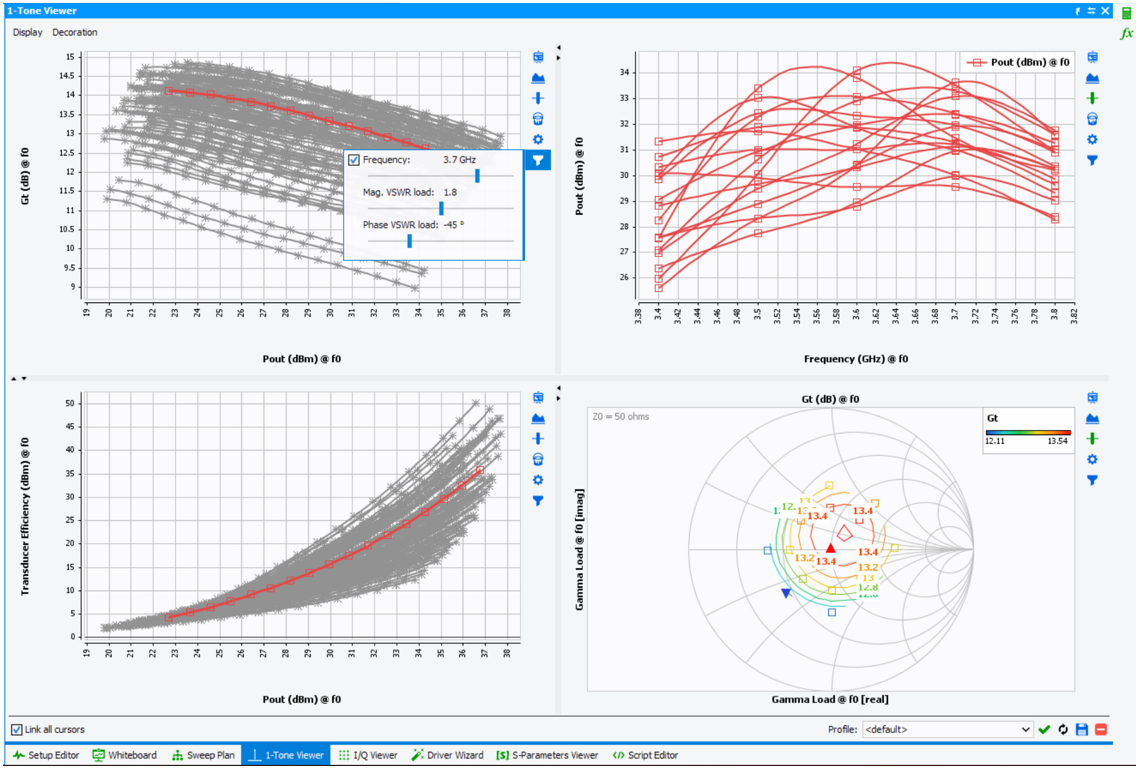1136x769 pixels.
Task: Open the fx formula editor icon
Action: pos(1127,33)
